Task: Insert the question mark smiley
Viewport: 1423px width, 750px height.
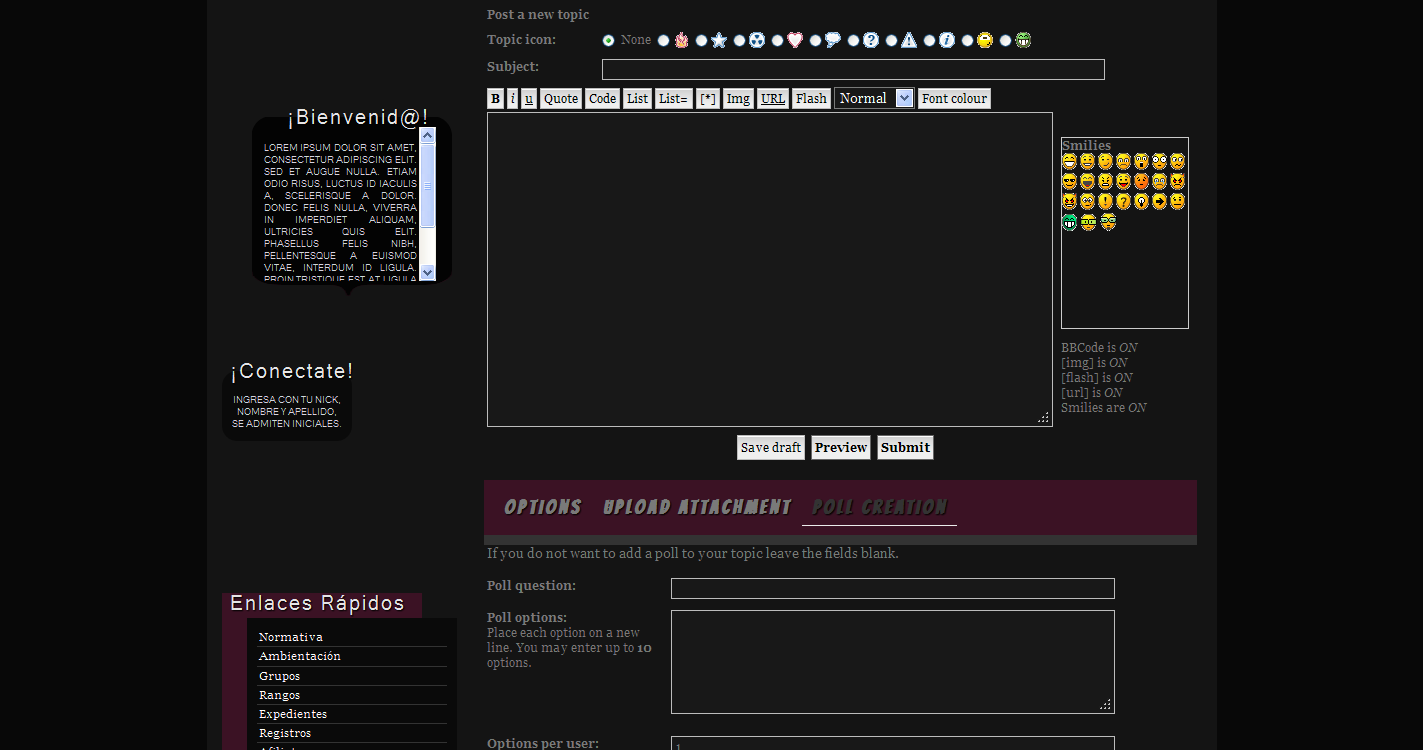Action: (x=1123, y=201)
